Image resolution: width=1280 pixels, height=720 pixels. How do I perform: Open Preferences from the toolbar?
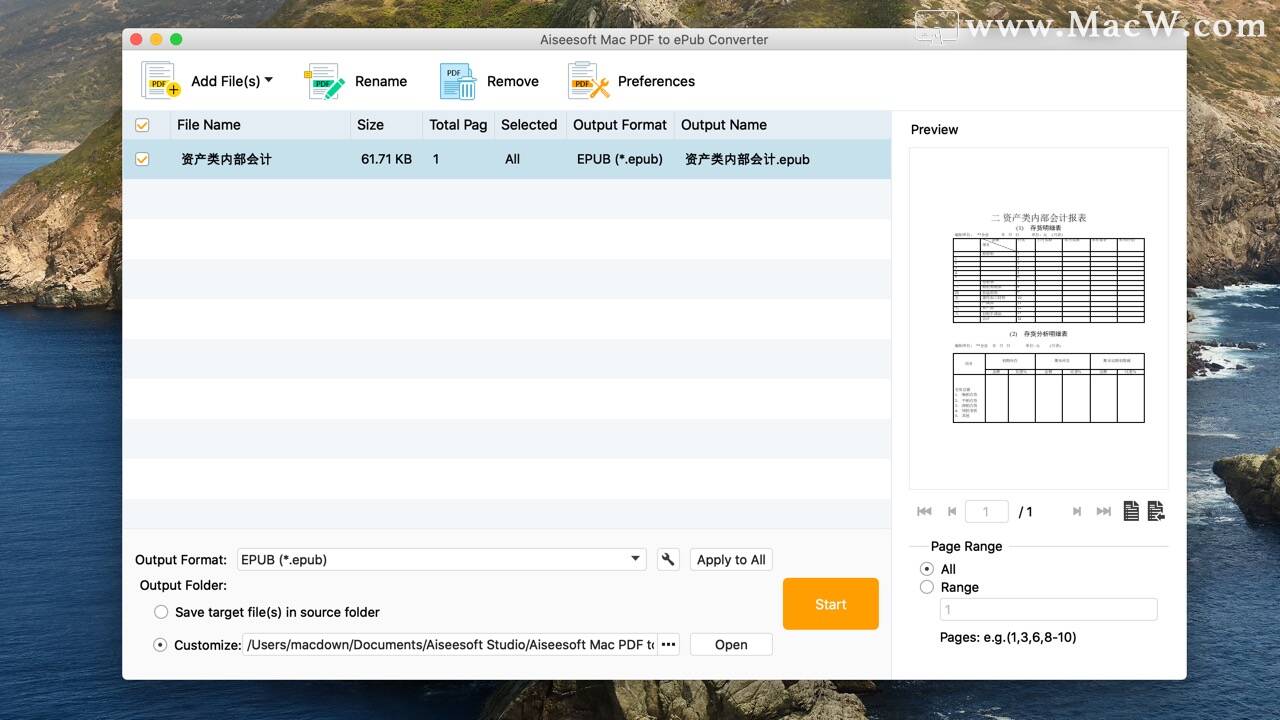pyautogui.click(x=632, y=81)
